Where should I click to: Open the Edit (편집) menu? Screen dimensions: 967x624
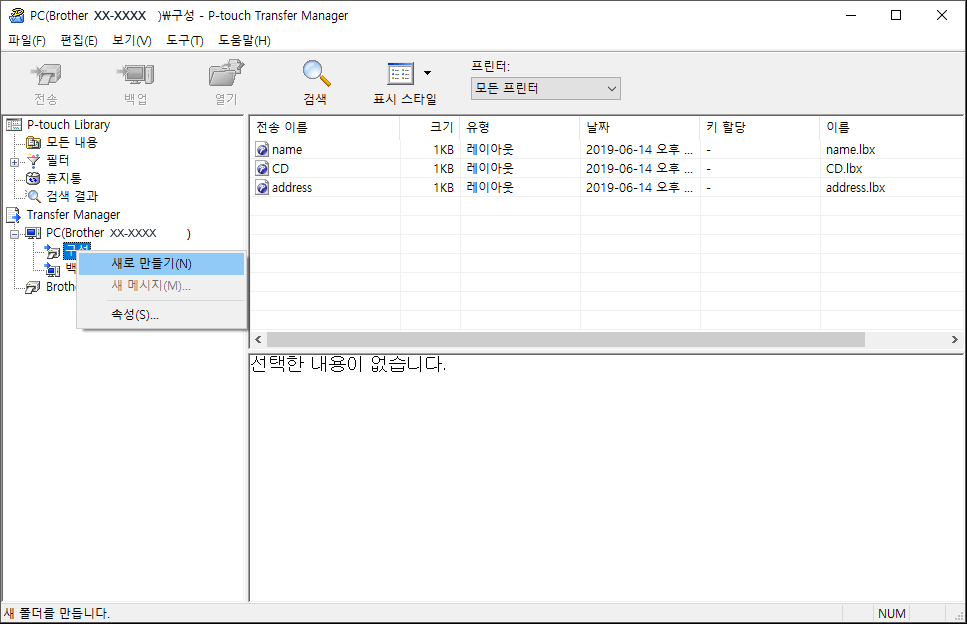pyautogui.click(x=79, y=41)
